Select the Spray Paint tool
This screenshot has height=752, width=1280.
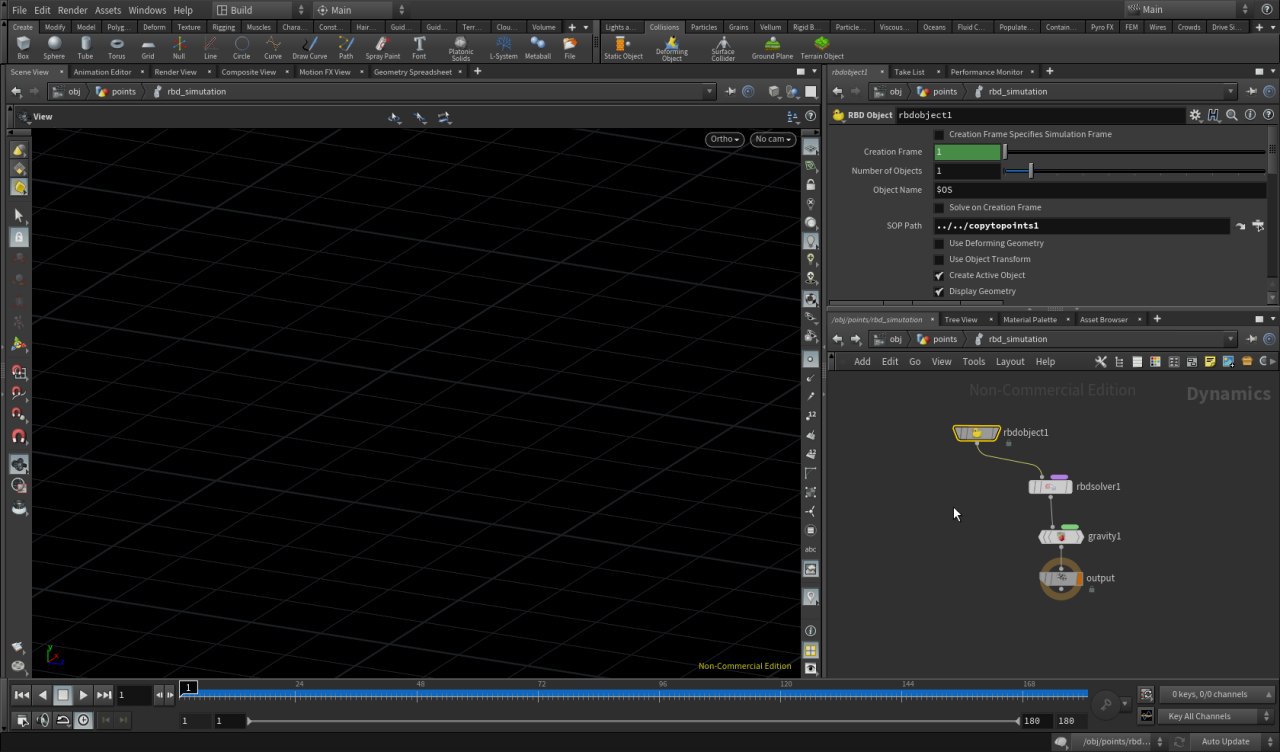383,47
